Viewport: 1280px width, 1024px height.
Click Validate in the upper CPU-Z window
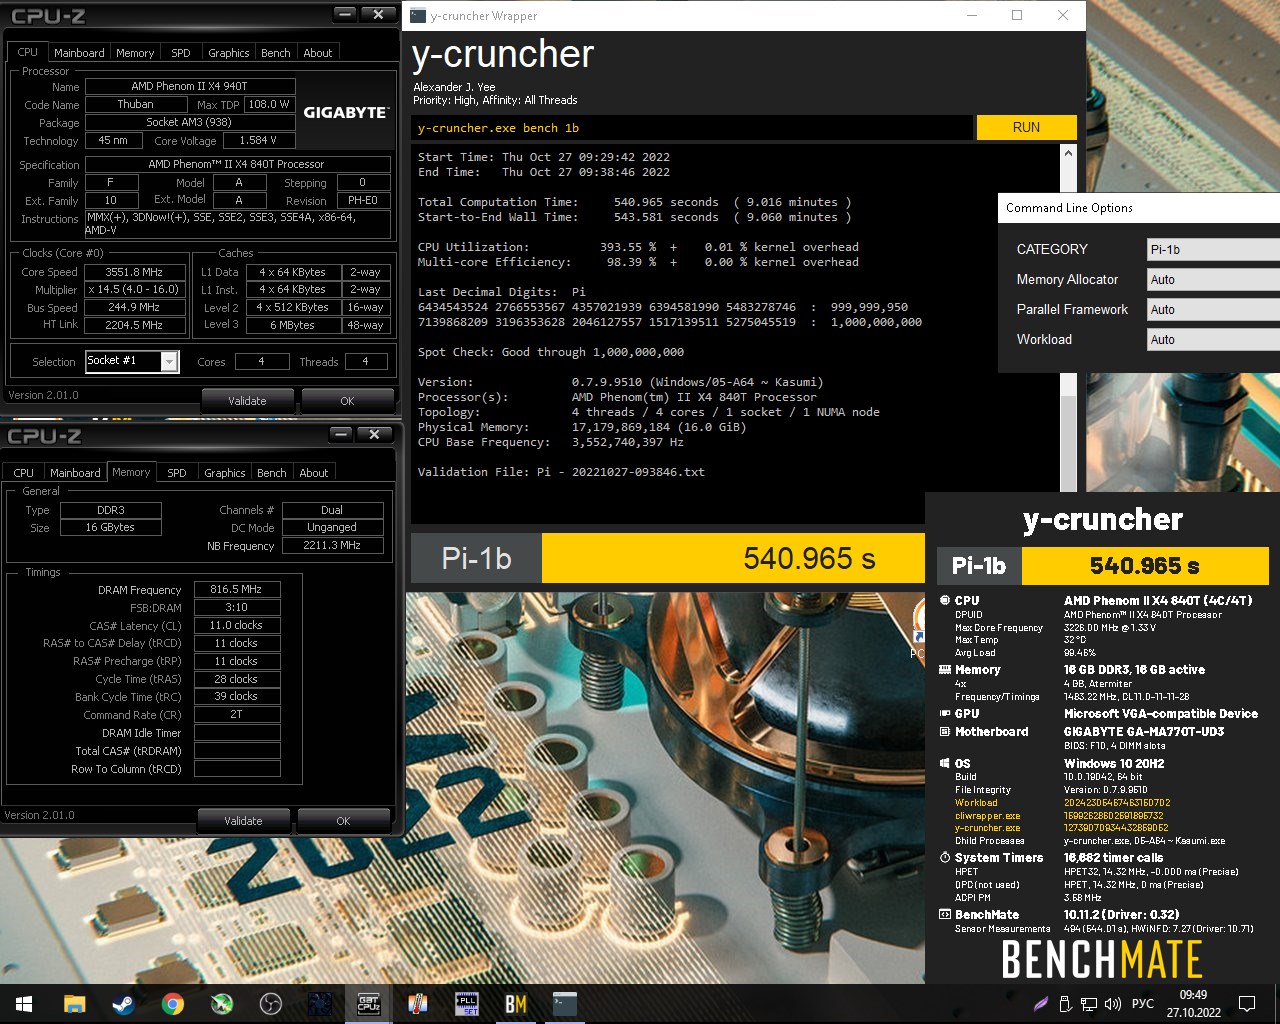(x=247, y=401)
